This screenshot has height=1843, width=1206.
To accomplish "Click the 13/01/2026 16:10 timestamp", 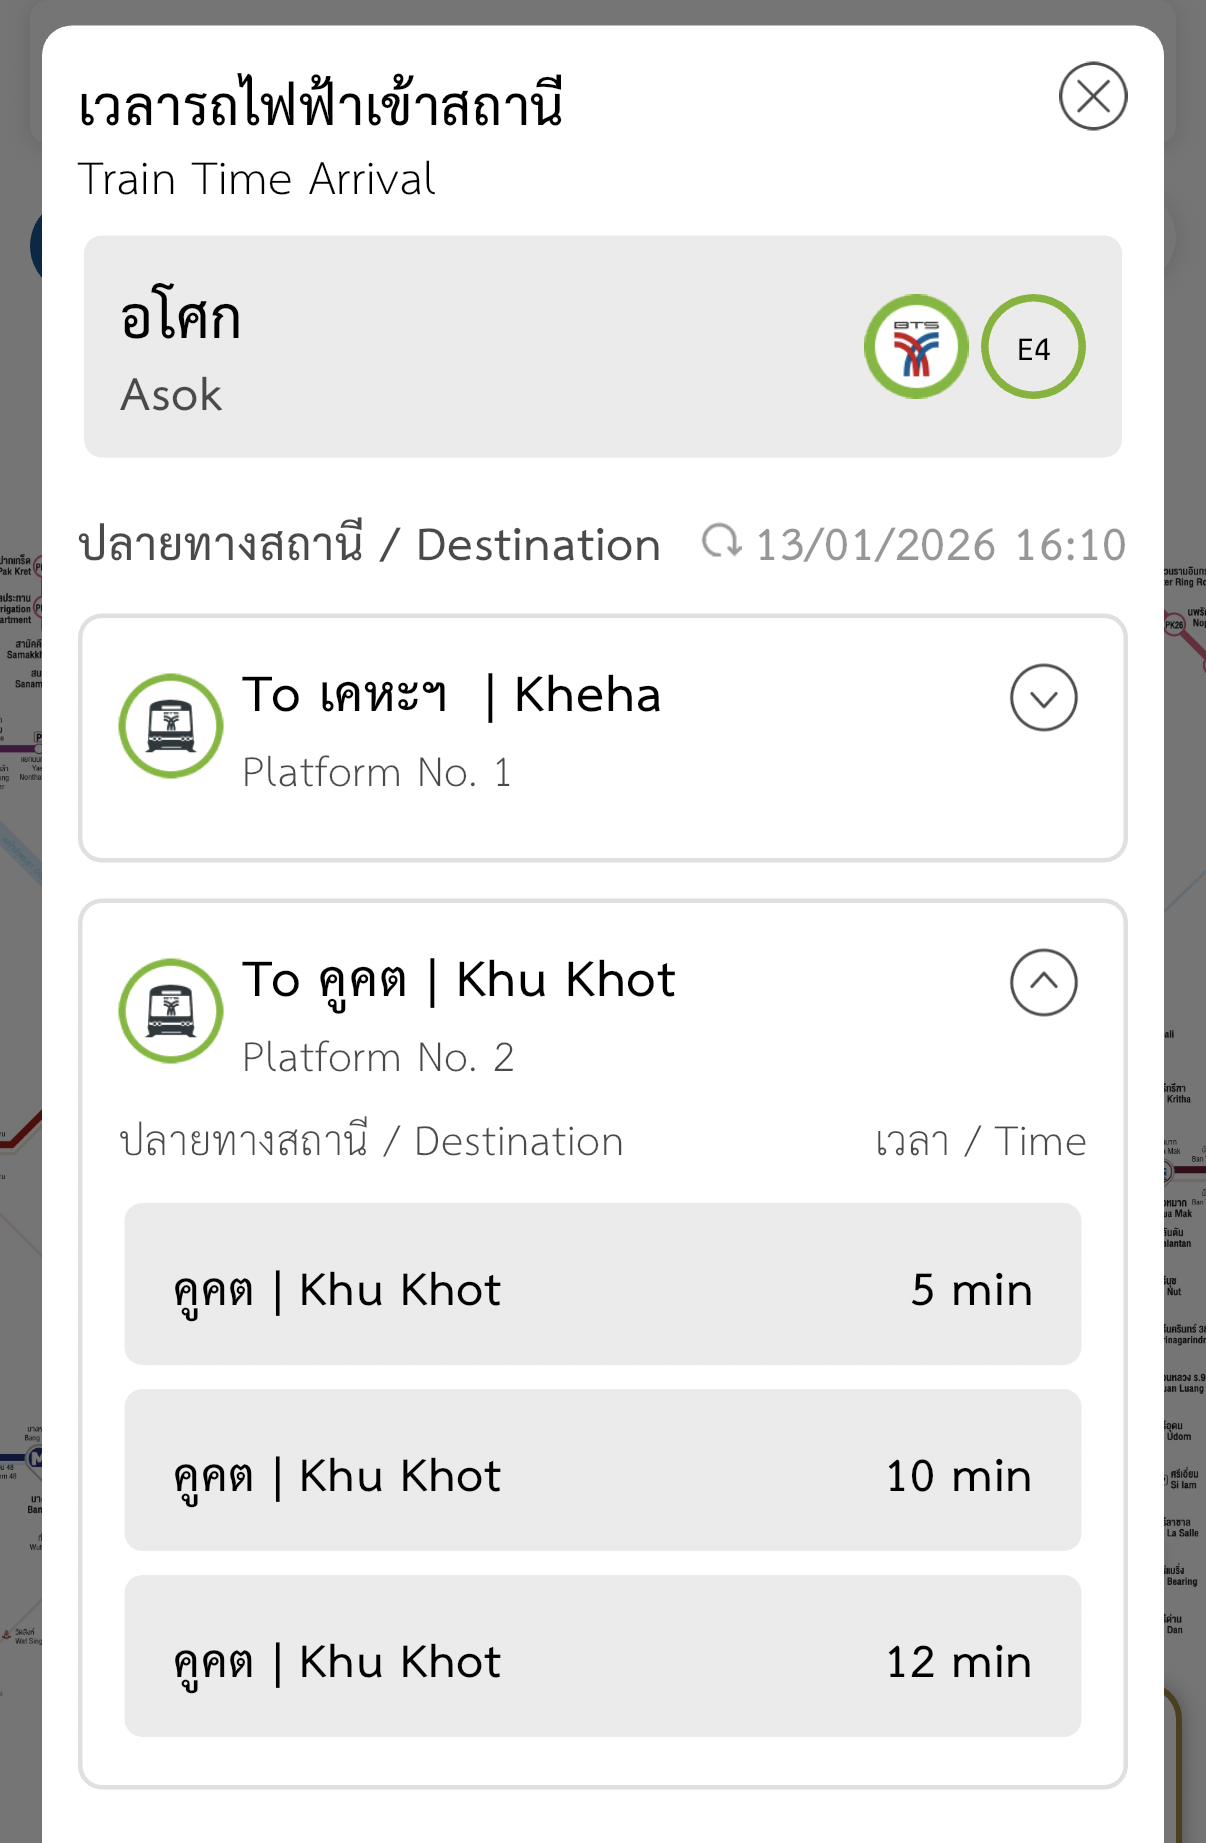I will tap(940, 546).
